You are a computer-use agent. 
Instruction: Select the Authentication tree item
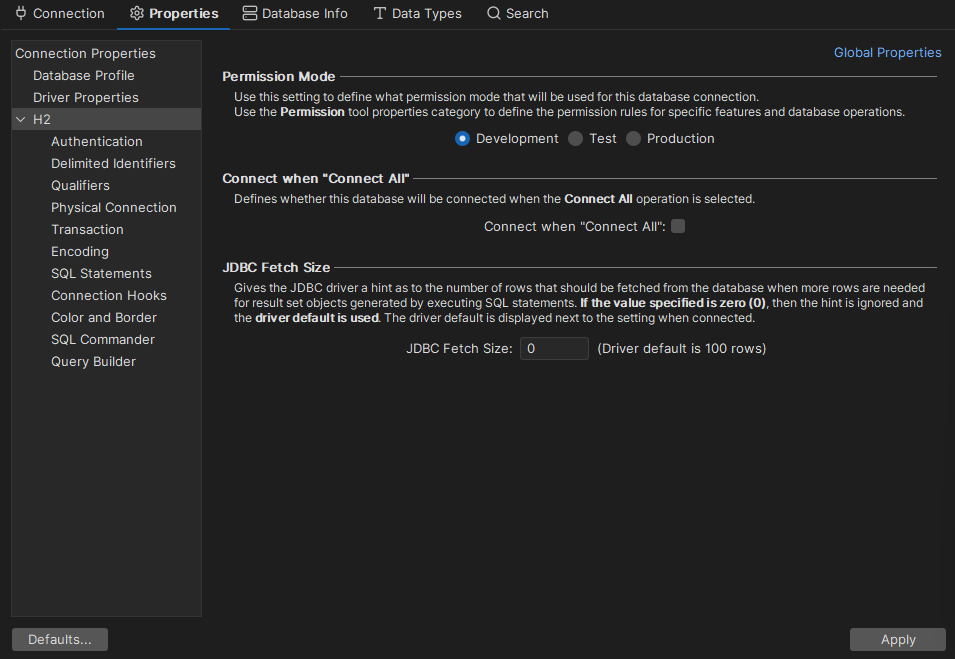[96, 141]
